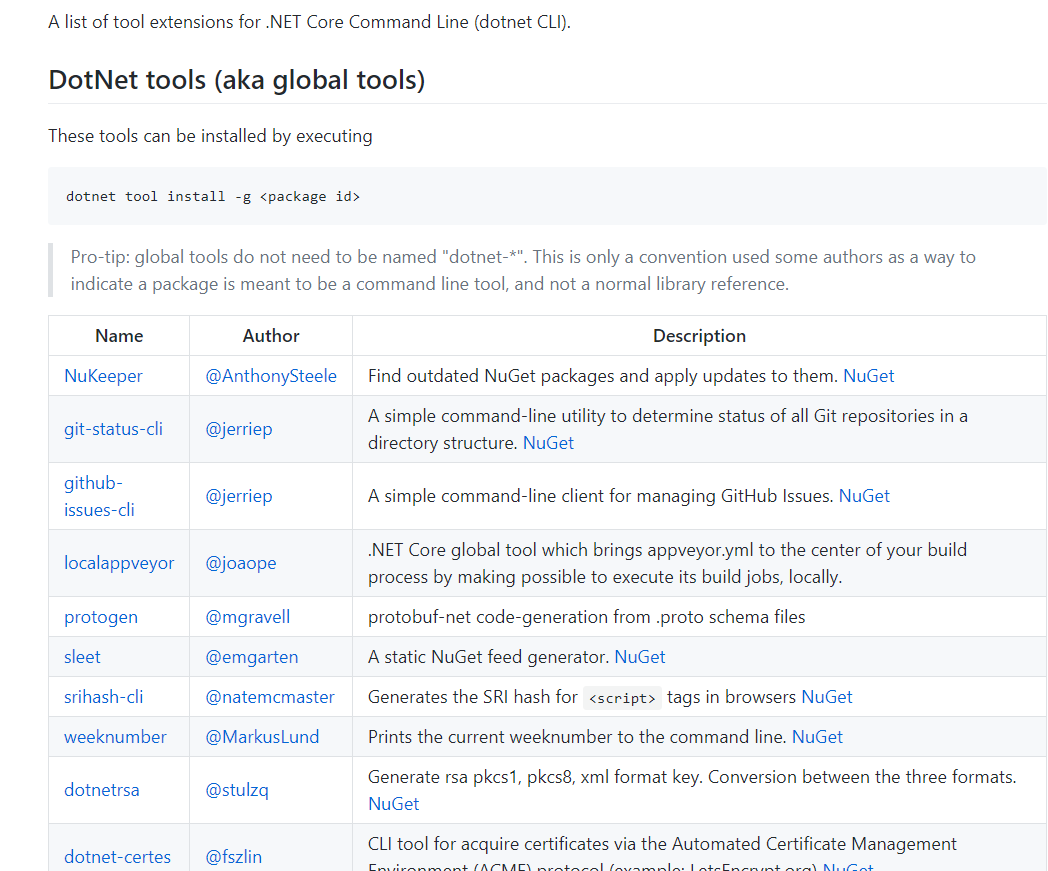Visit @stulzq author profile

coord(237,790)
